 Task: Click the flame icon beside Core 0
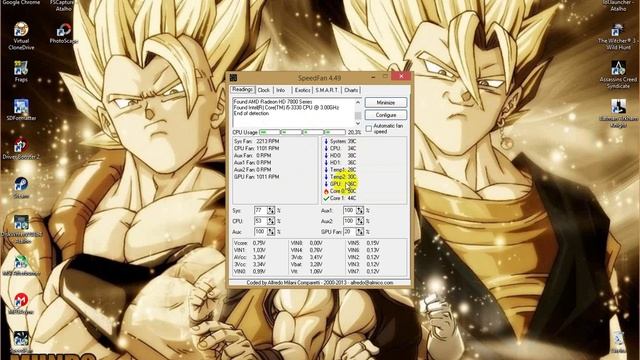(326, 191)
